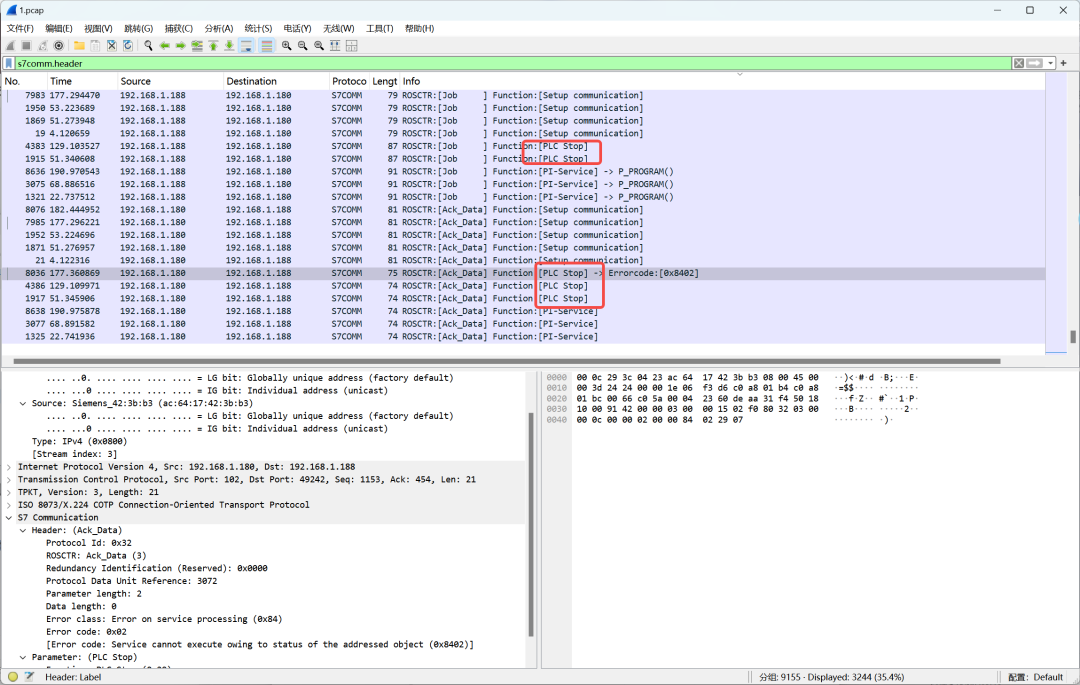Open the 分析(A) menu

pos(218,28)
